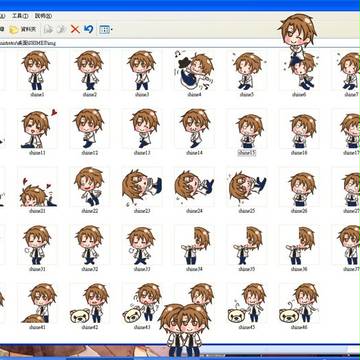Viewport: 360px width, 360px height.
Task: Click the mascot sitting on the window's top edge
Action: (297, 38)
